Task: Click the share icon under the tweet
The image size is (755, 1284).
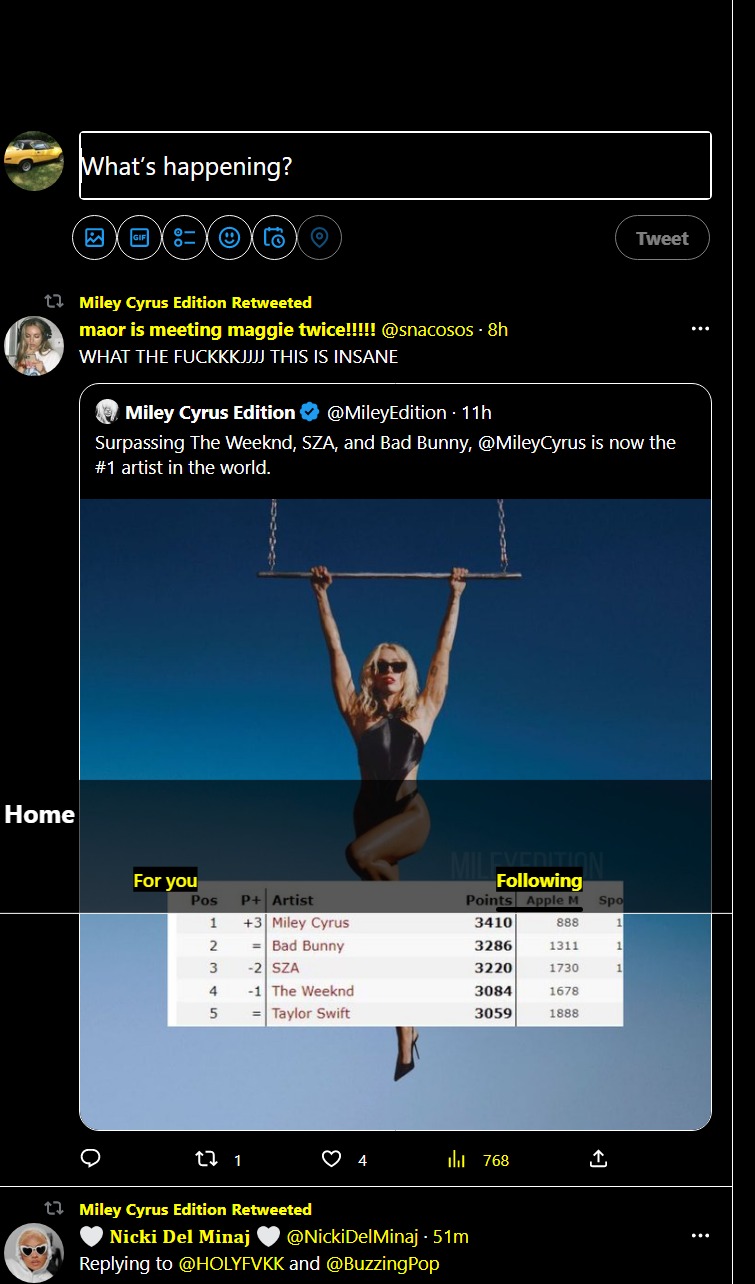Action: (x=598, y=1159)
